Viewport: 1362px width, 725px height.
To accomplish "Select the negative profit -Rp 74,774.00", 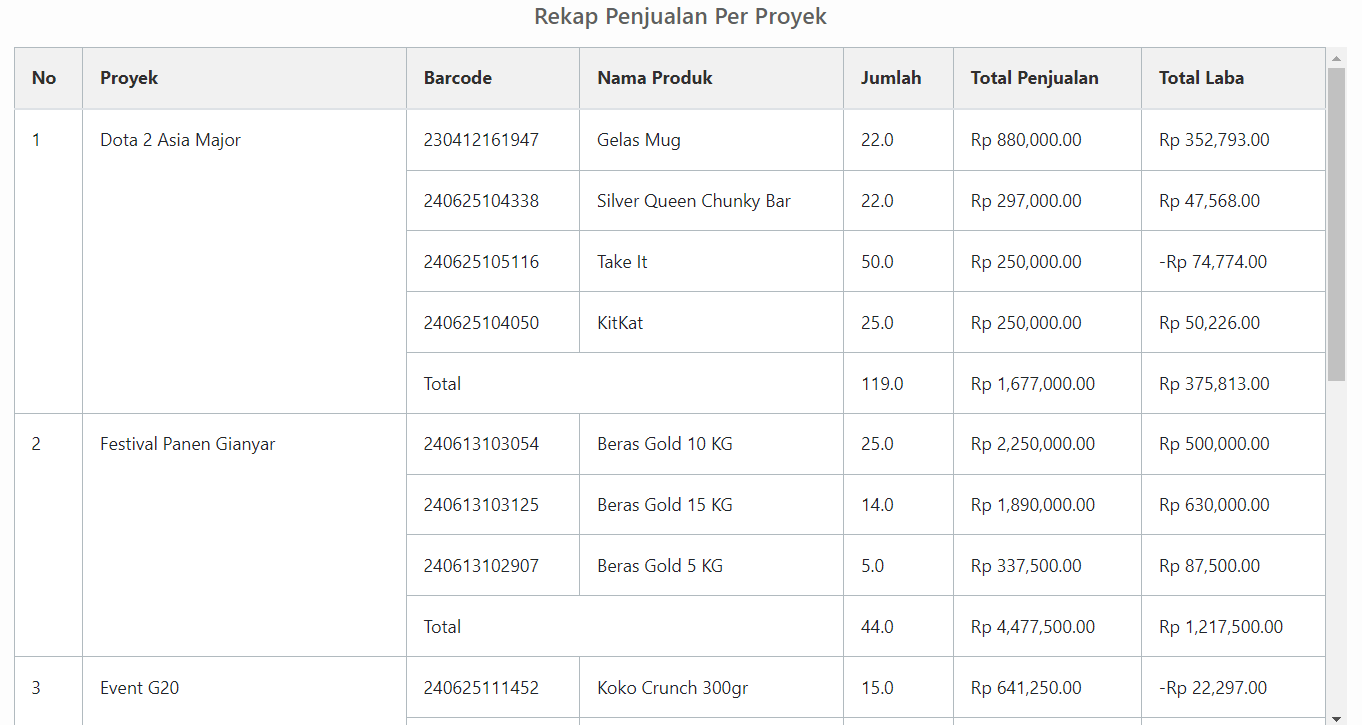I will [1212, 262].
